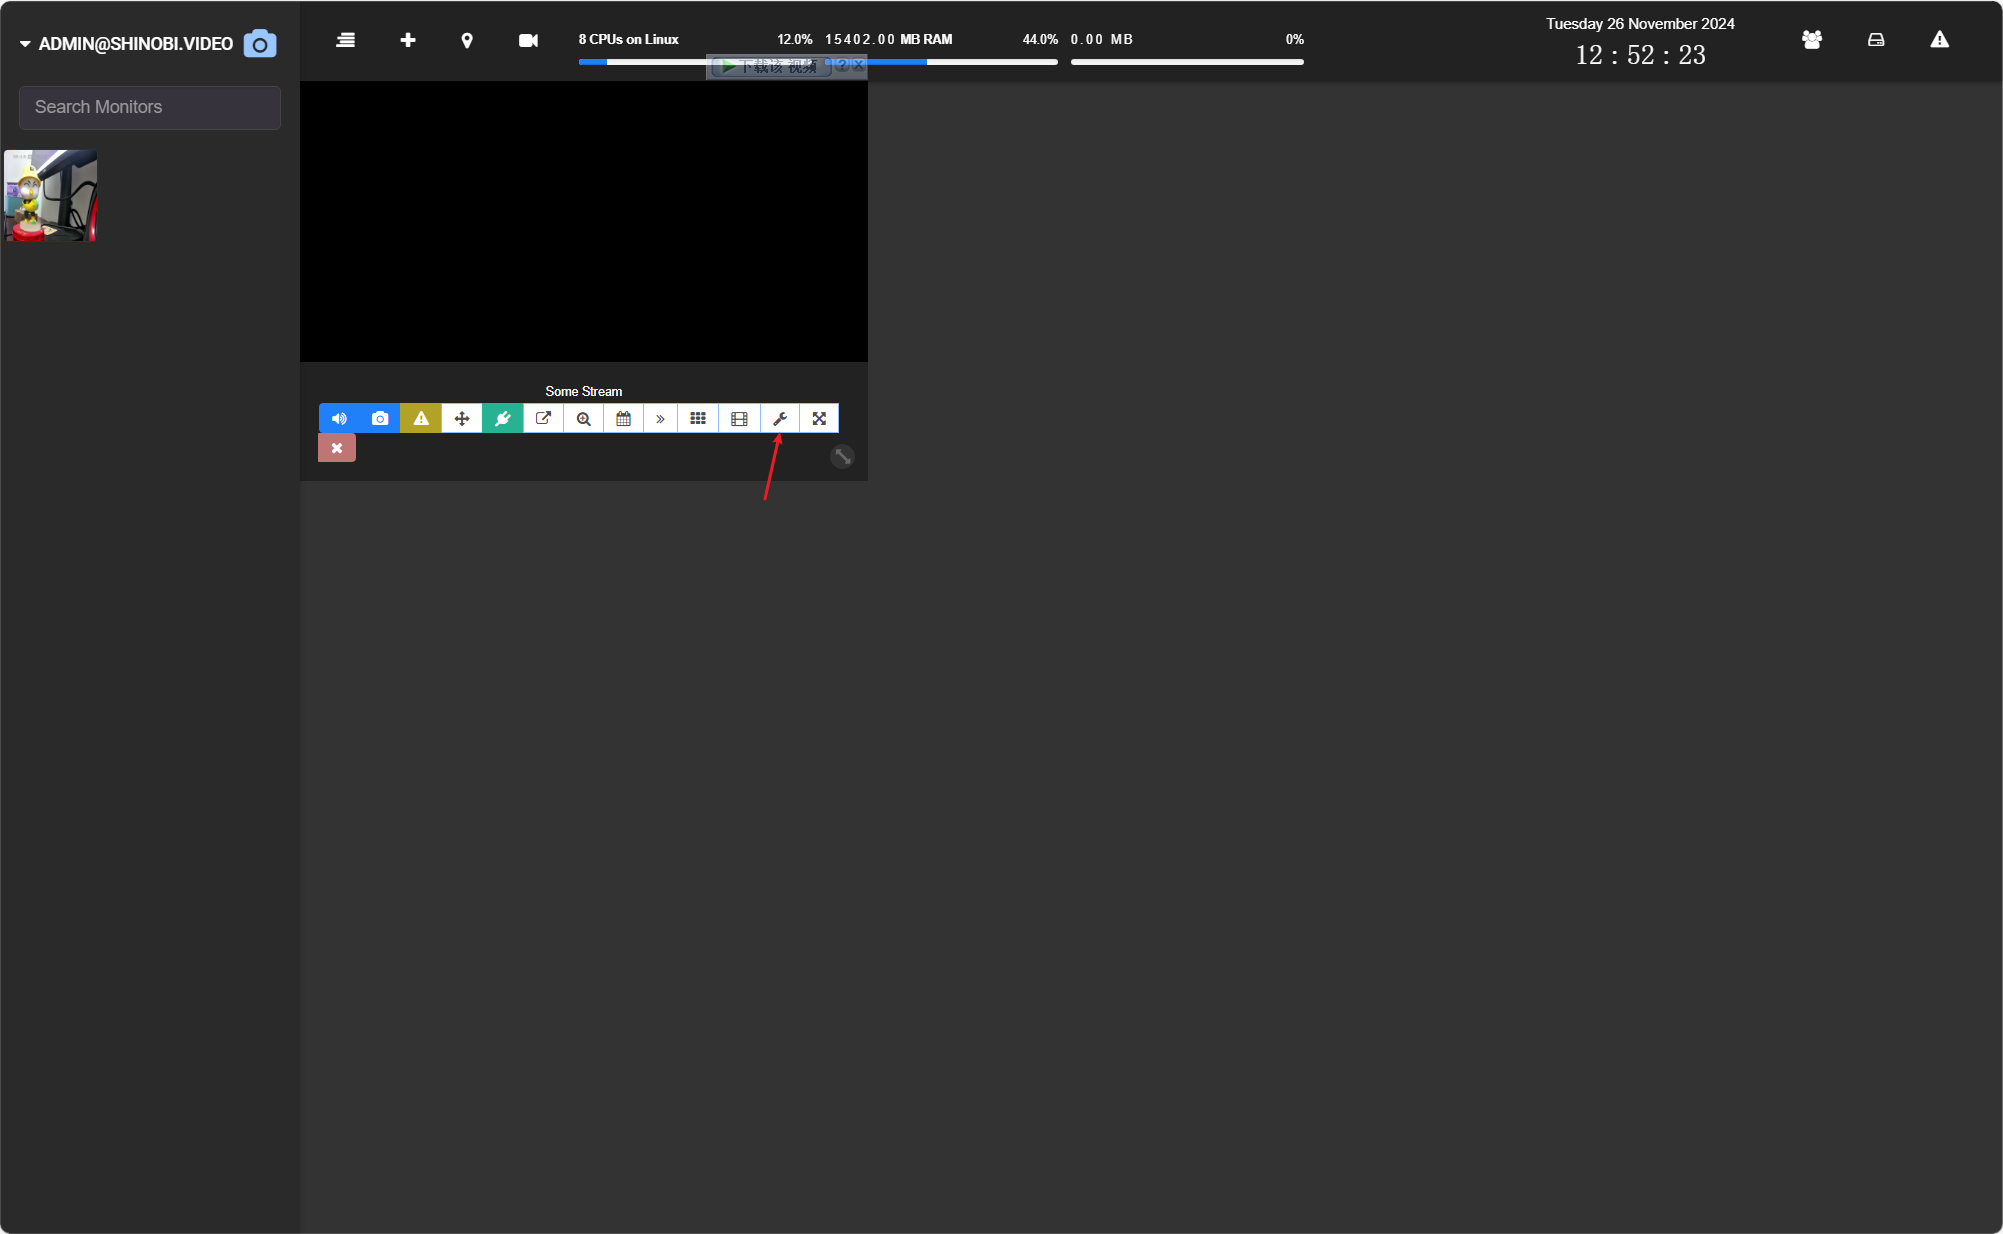Add a new monitor with plus icon
Viewport: 2003px width, 1234px height.
tap(408, 40)
